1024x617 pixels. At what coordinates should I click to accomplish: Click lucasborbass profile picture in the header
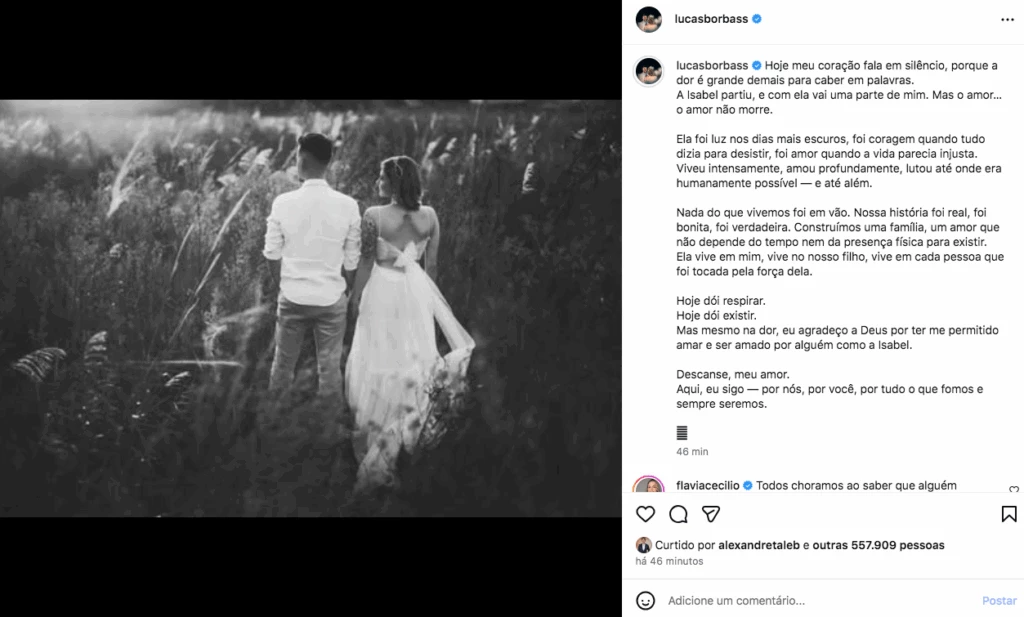(x=648, y=19)
